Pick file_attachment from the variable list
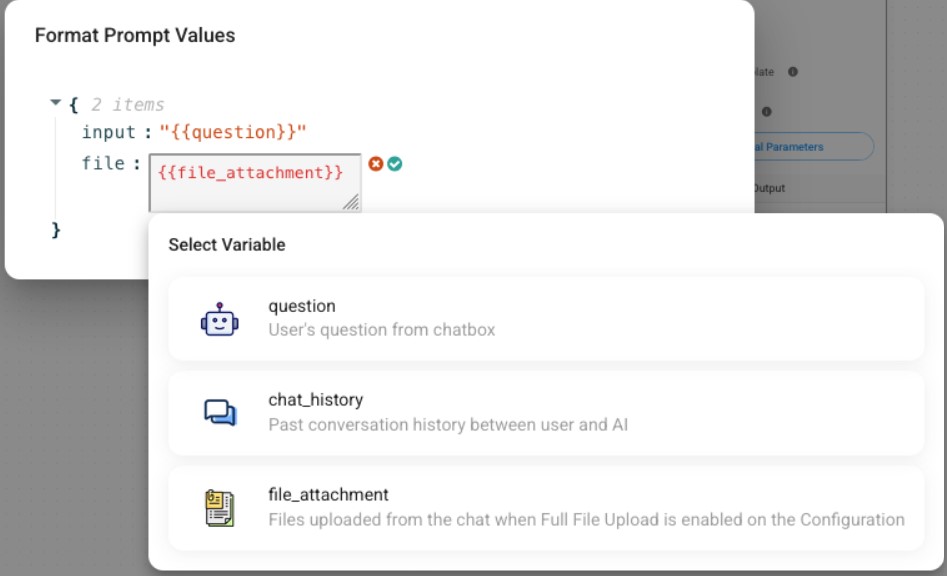947x576 pixels. coord(545,507)
